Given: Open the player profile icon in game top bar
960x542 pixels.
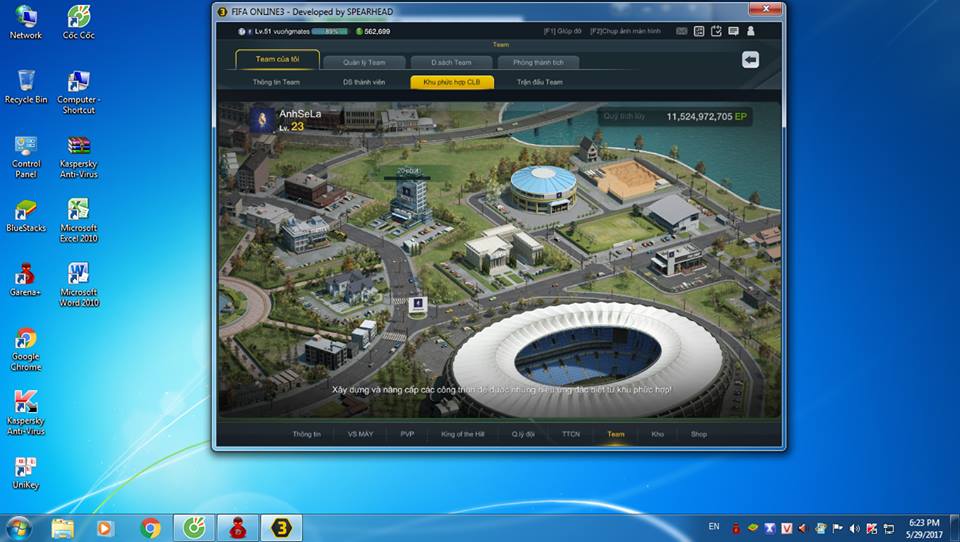Looking at the screenshot, I should click(x=751, y=31).
